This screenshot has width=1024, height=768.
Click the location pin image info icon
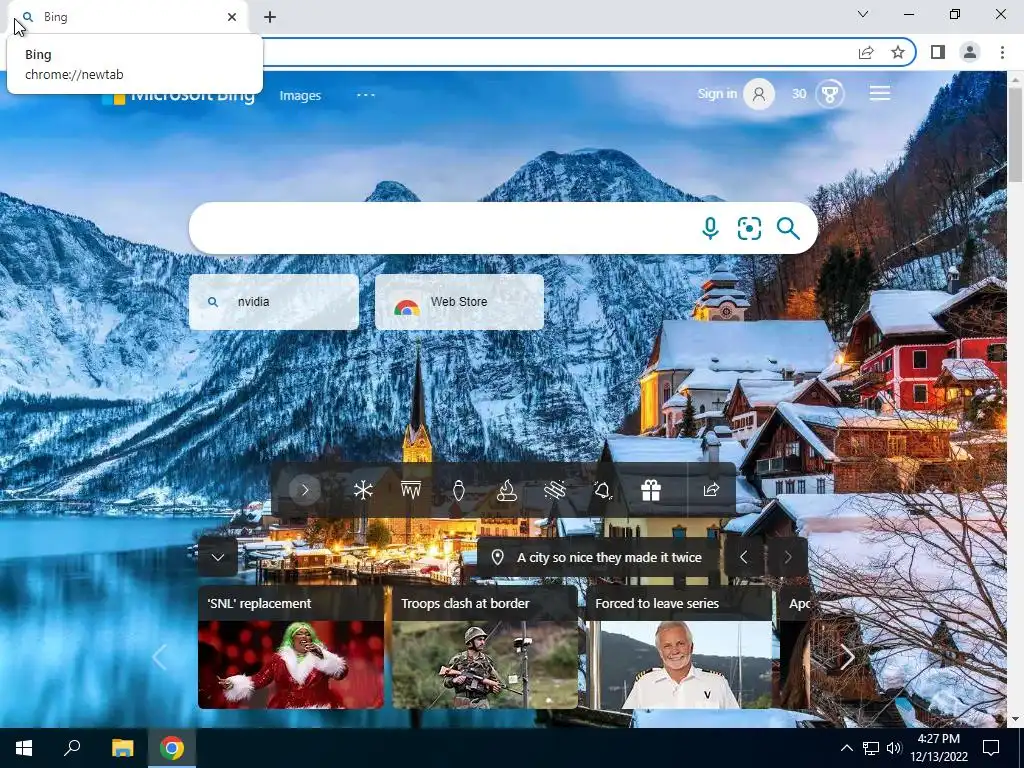[x=497, y=557]
